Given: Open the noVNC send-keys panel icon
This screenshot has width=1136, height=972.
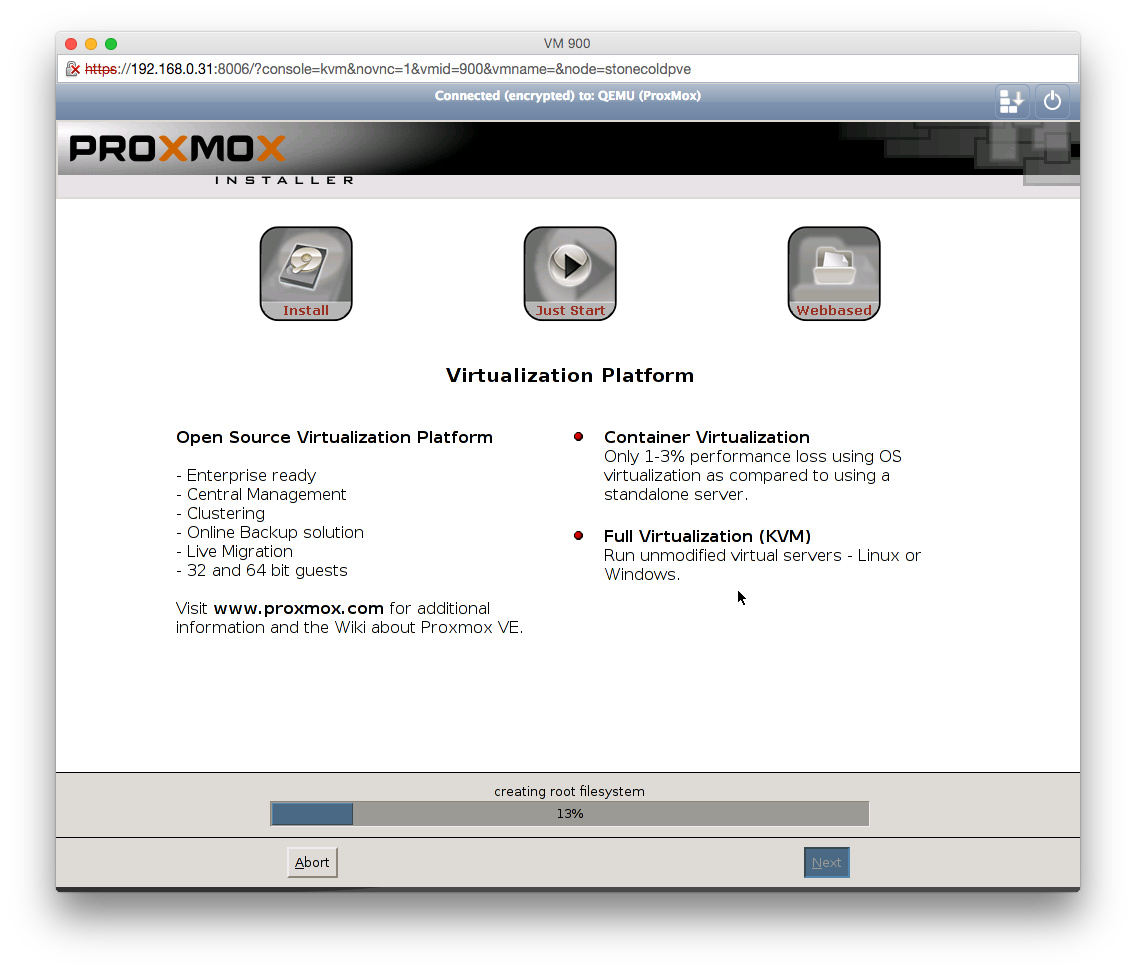Looking at the screenshot, I should 1011,101.
